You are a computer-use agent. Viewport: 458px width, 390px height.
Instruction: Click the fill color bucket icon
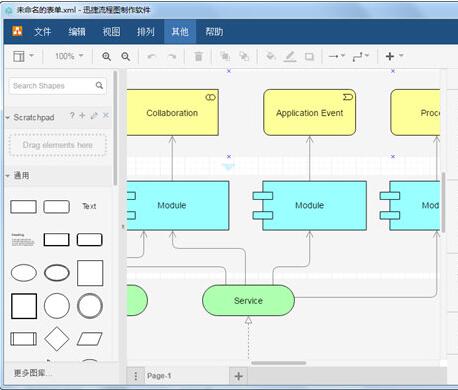(x=271, y=56)
